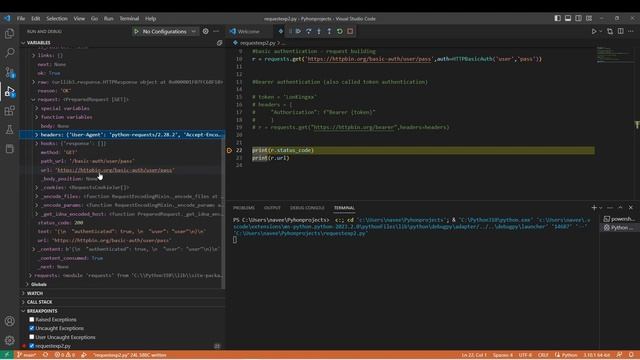Viewport: 640px width, 360px height.
Task: Customize layout icon in title bar
Action: click(x=589, y=18)
